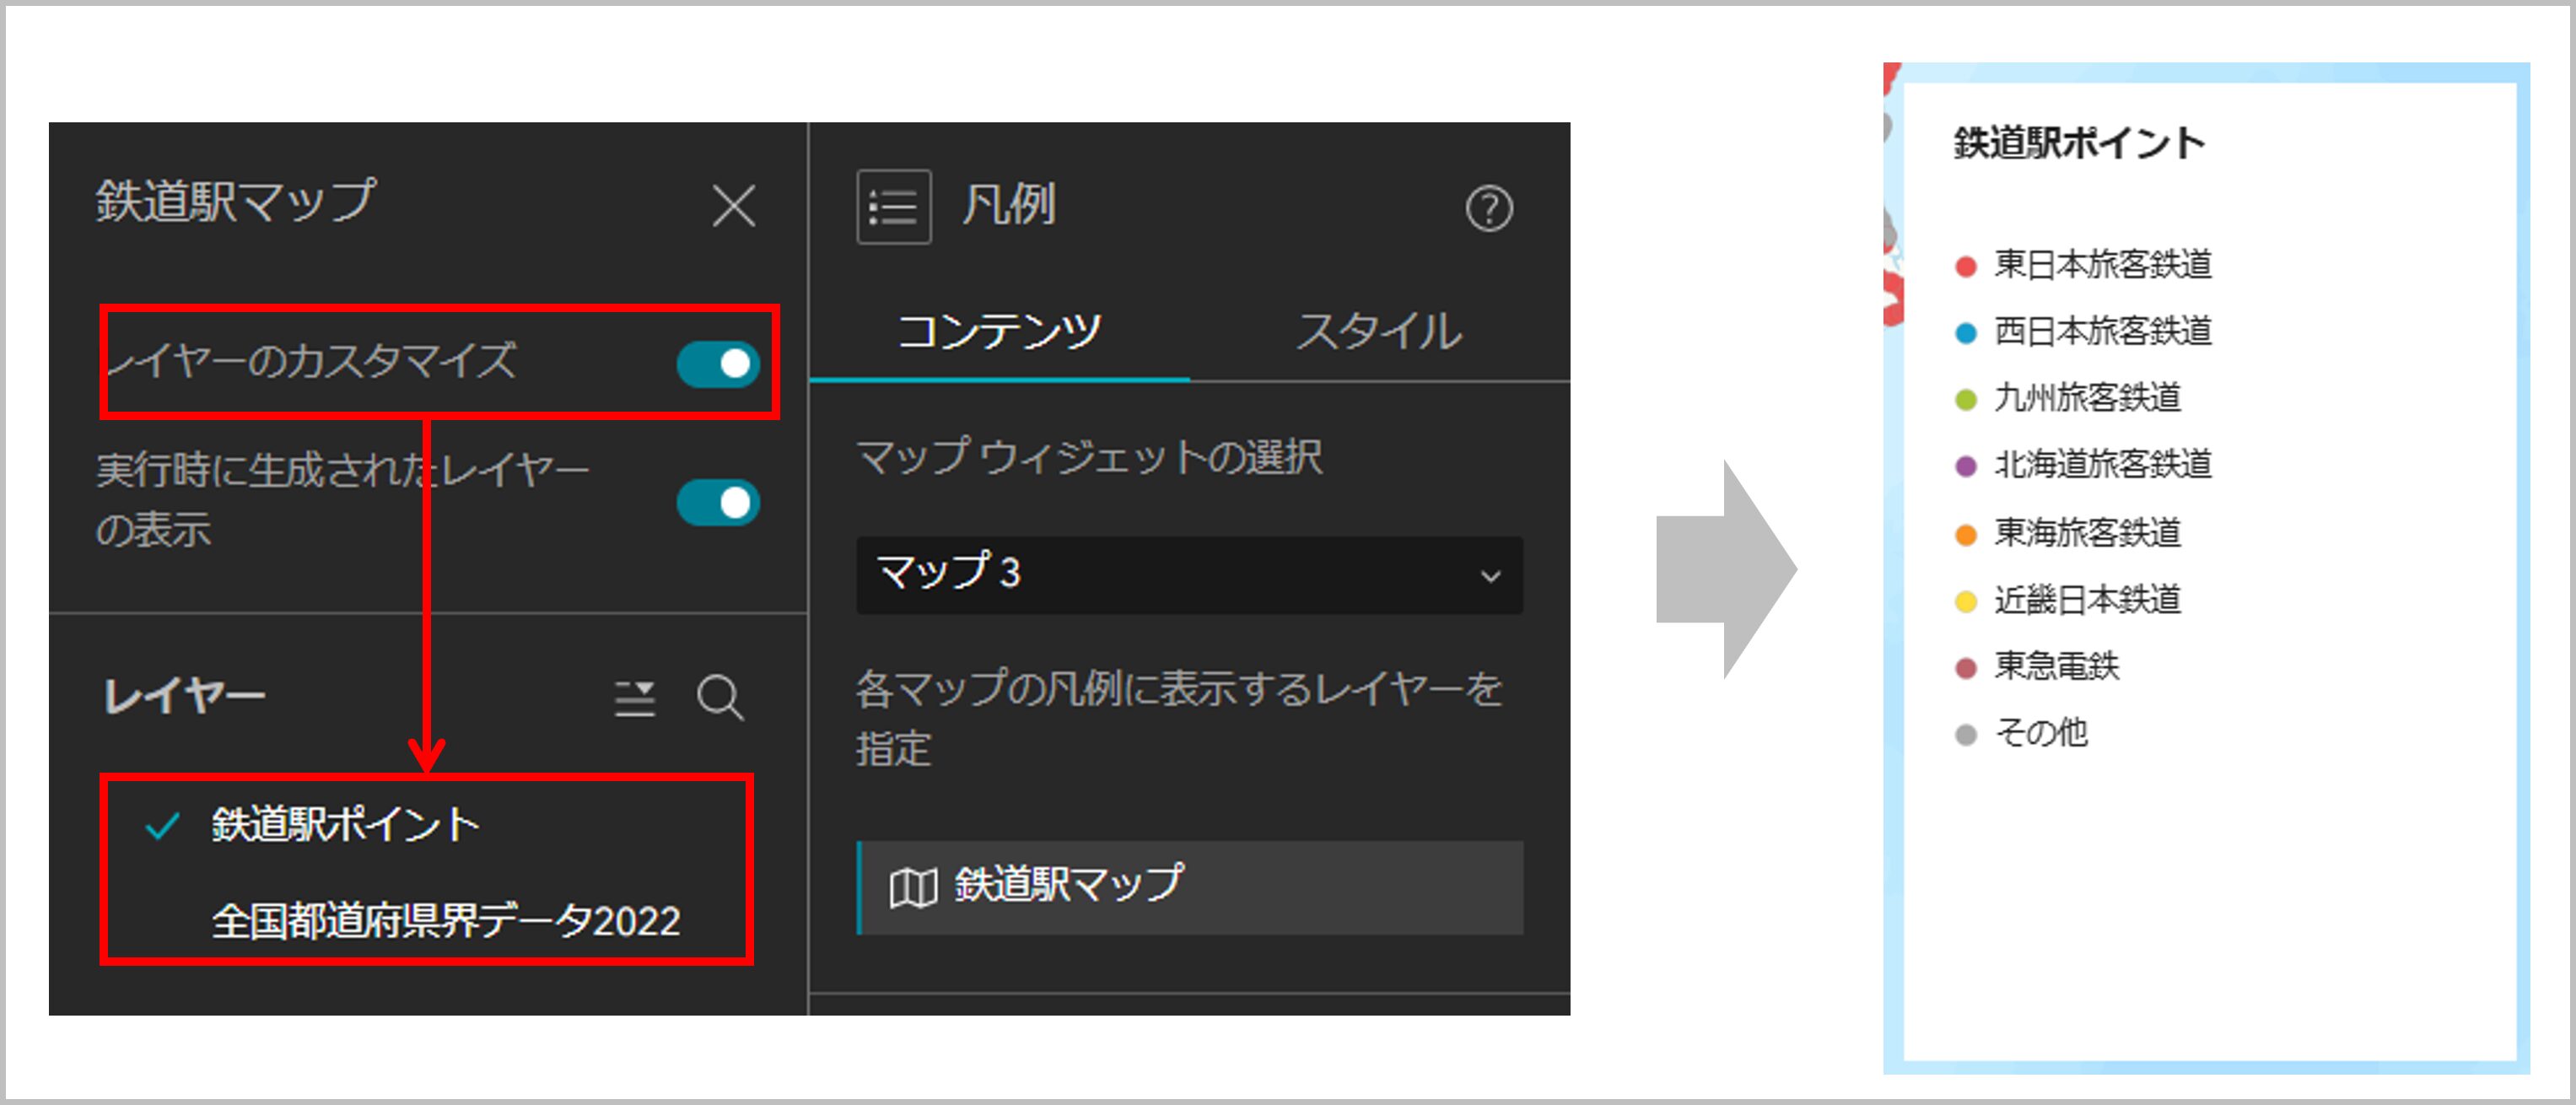Image resolution: width=2576 pixels, height=1105 pixels.
Task: Click the purple 北海道旅客鉄道 legend swatch
Action: point(1965,466)
